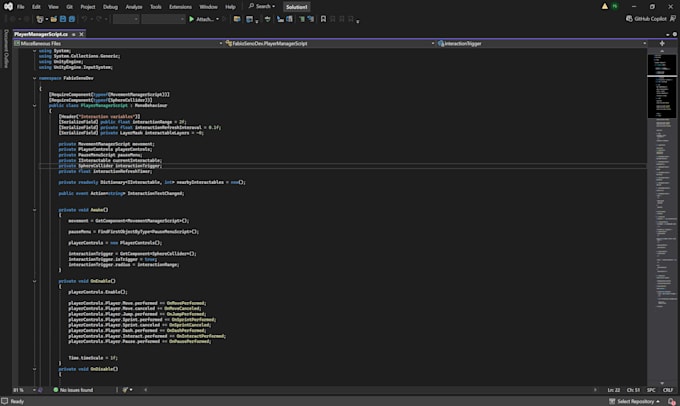
Task: Open the Git menu
Action: coord(69,7)
